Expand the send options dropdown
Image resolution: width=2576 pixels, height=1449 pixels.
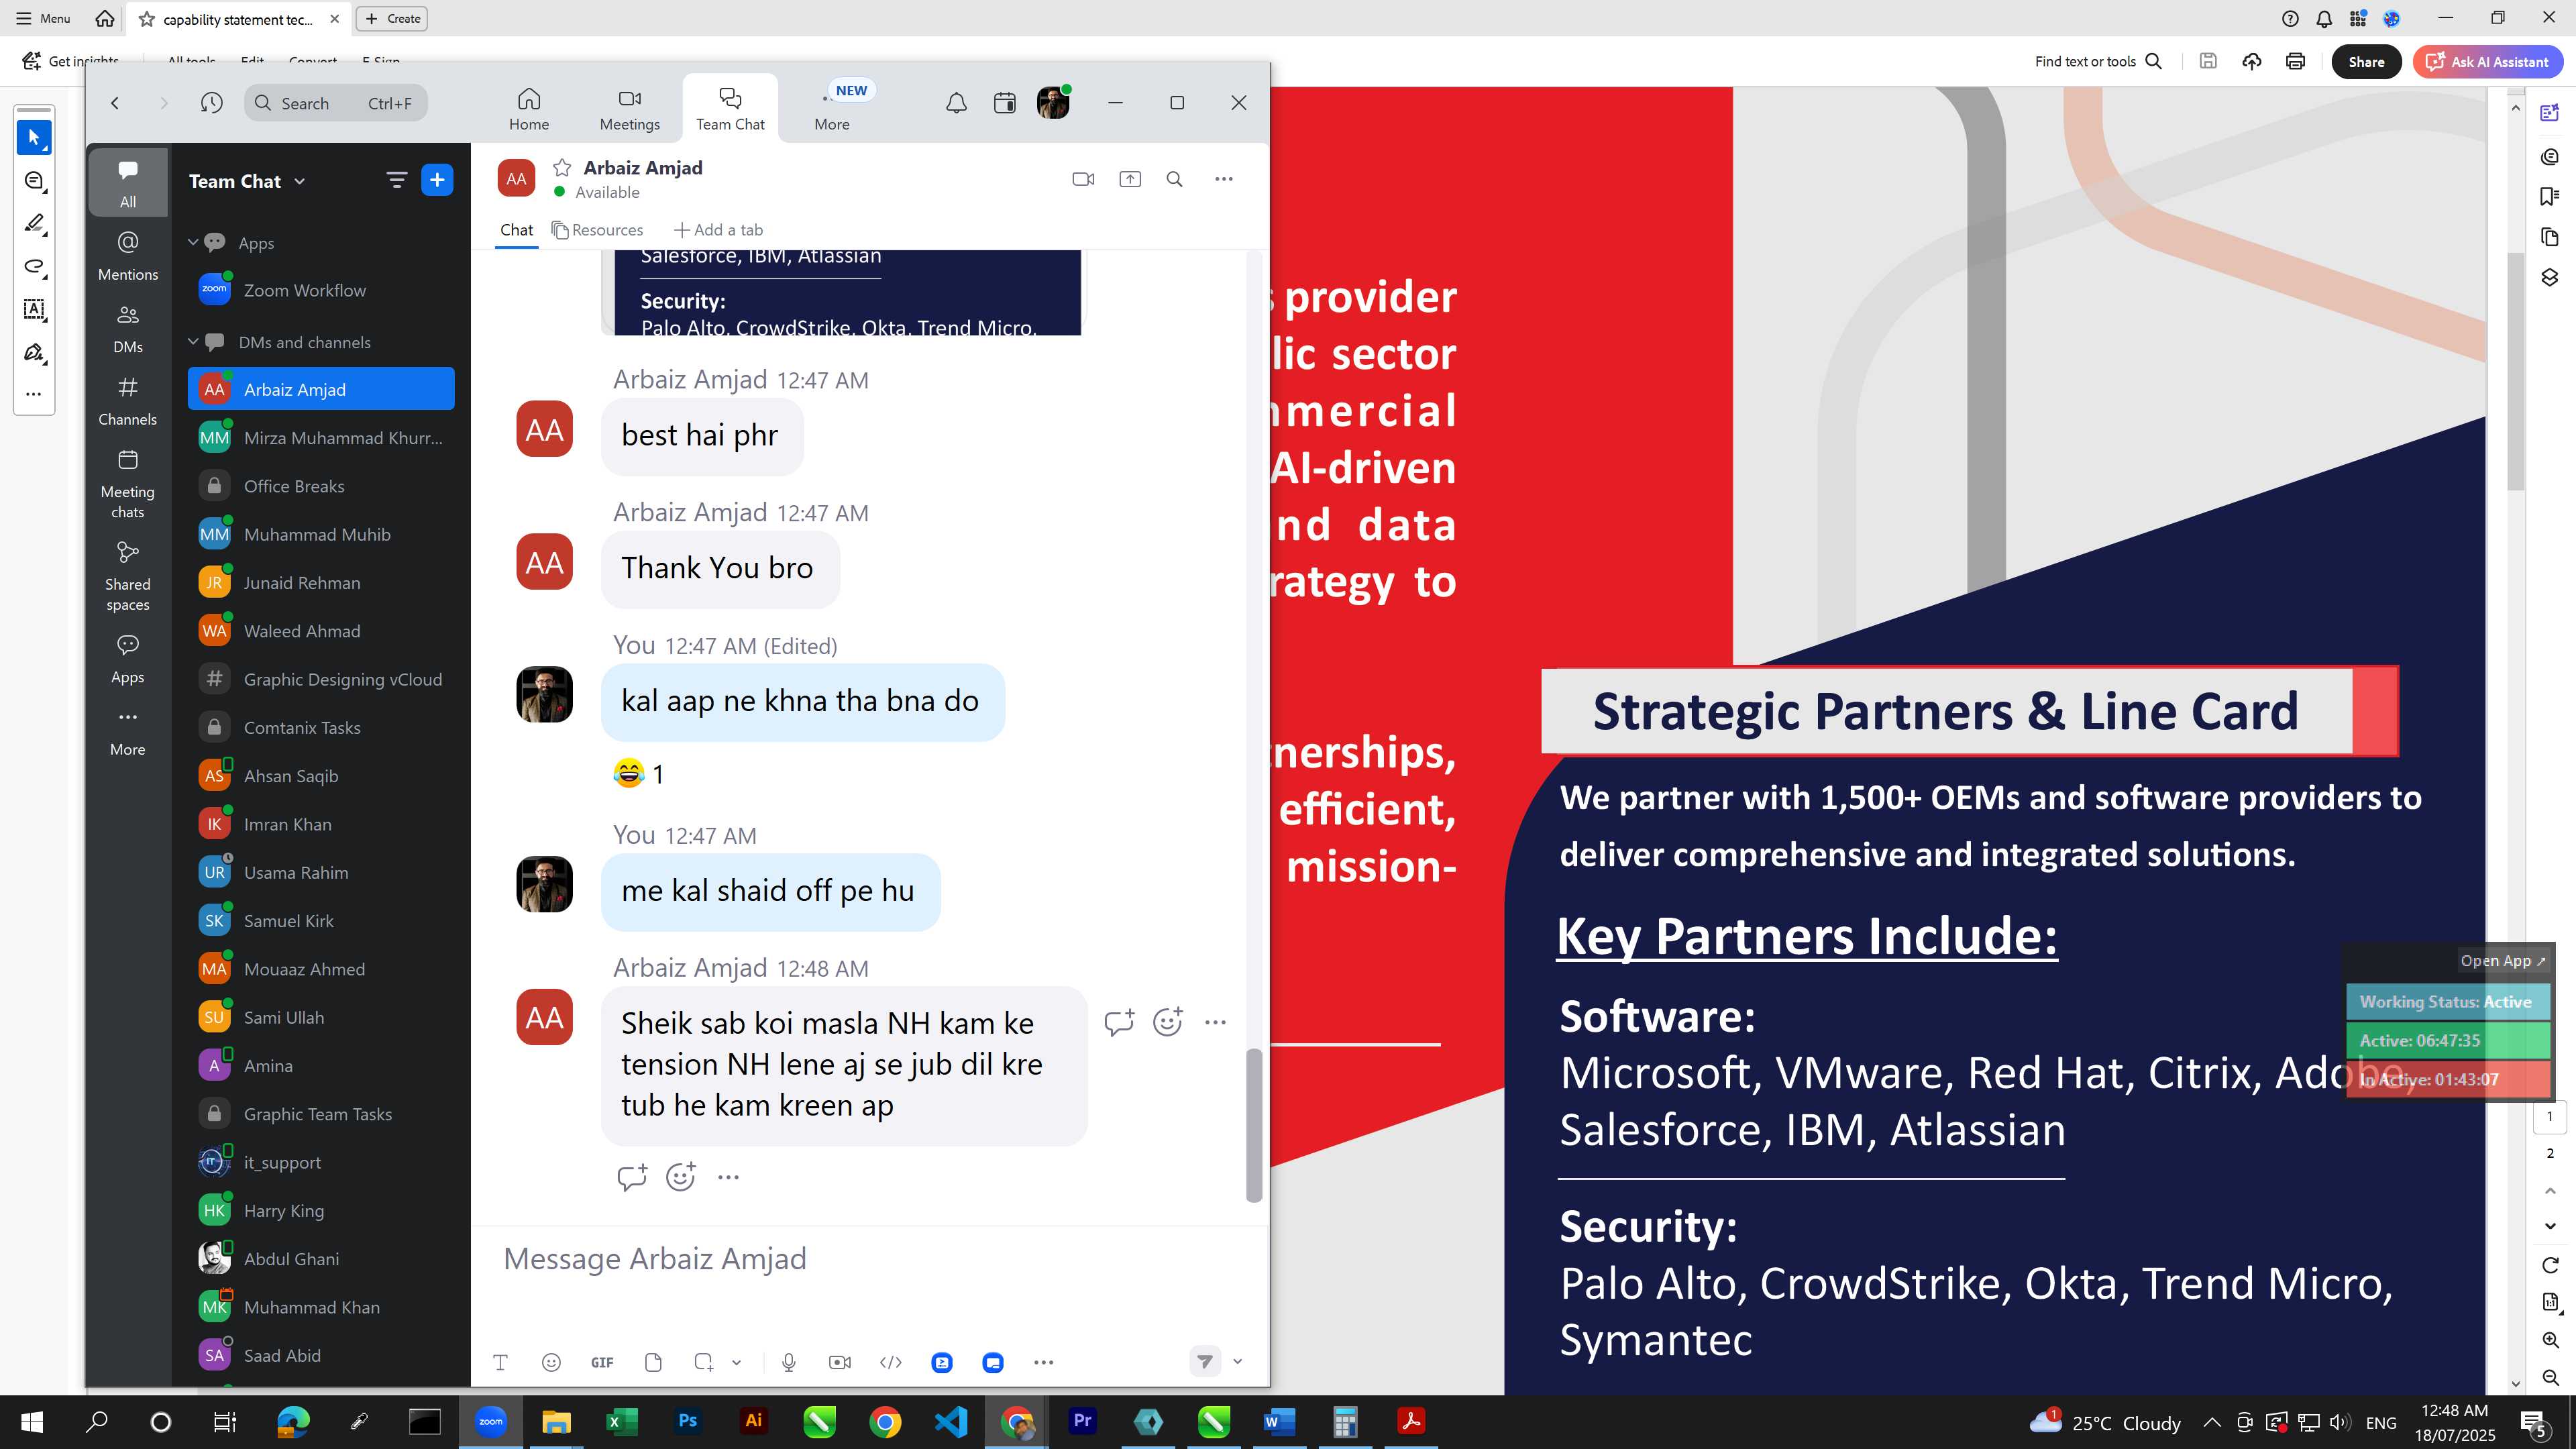pos(1238,1362)
